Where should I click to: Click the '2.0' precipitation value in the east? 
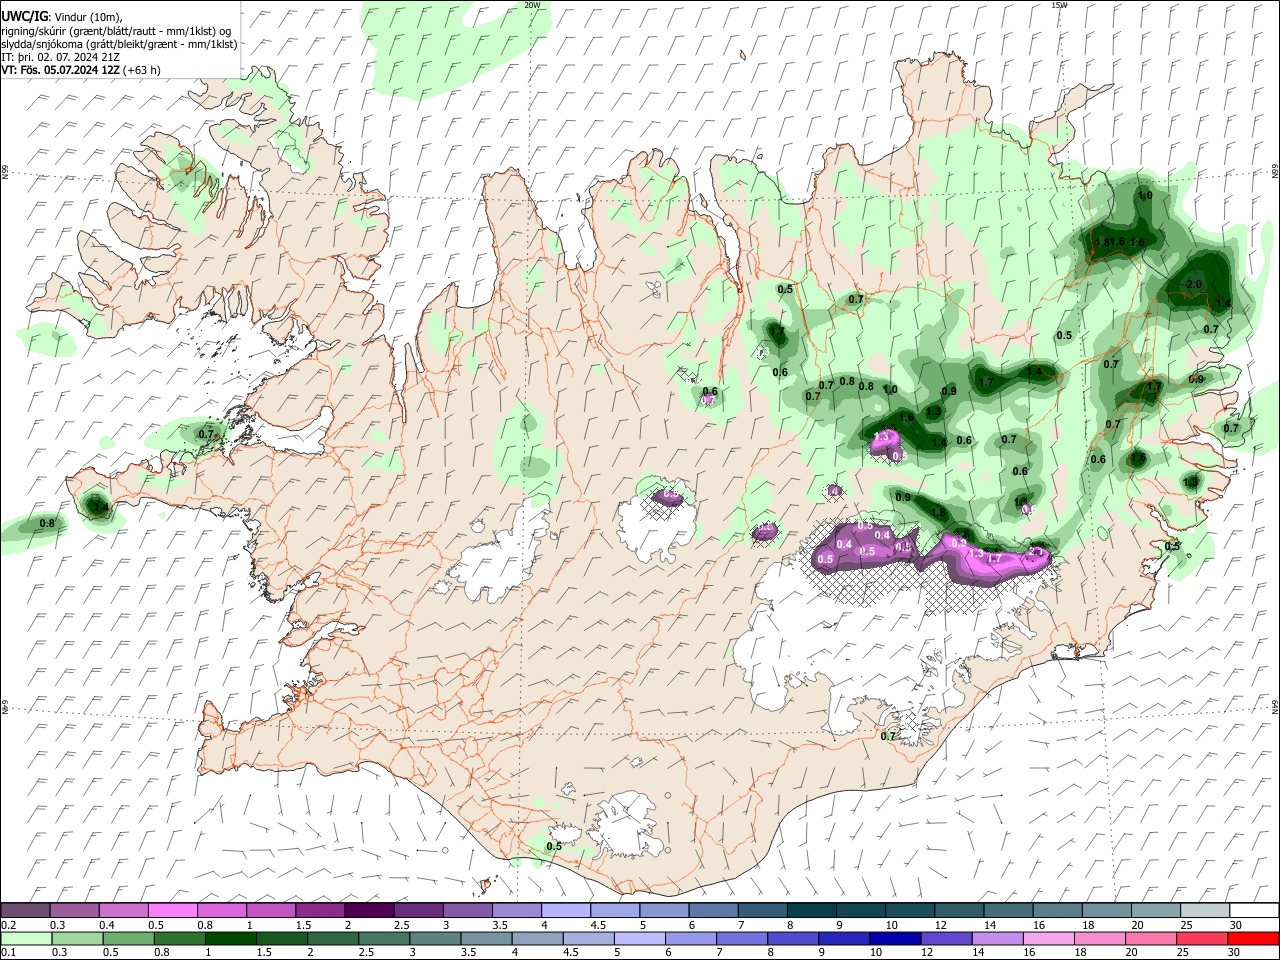coord(1193,284)
